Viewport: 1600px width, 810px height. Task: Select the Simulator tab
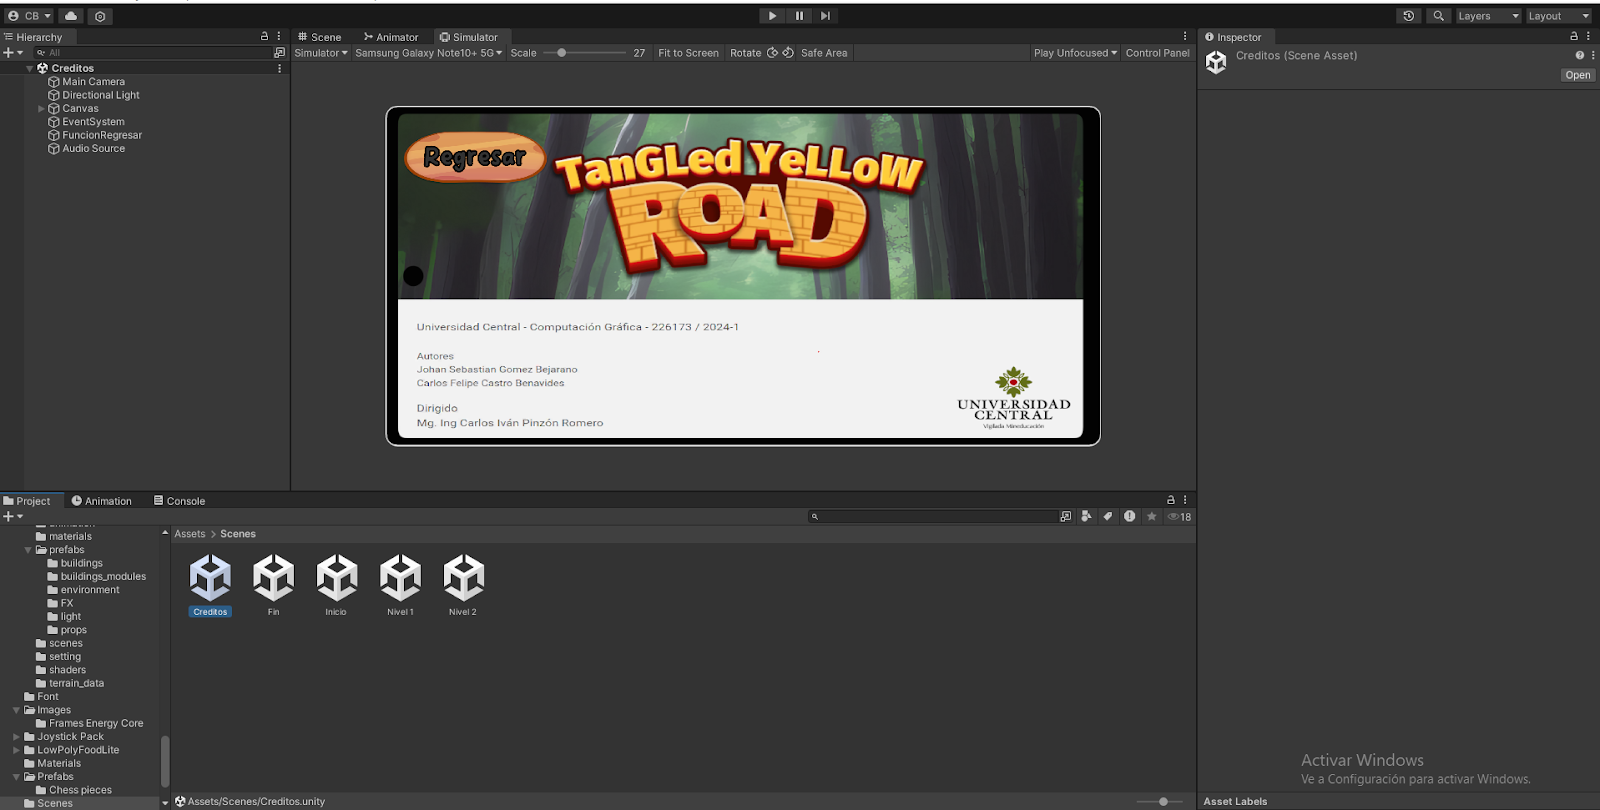tap(468, 37)
